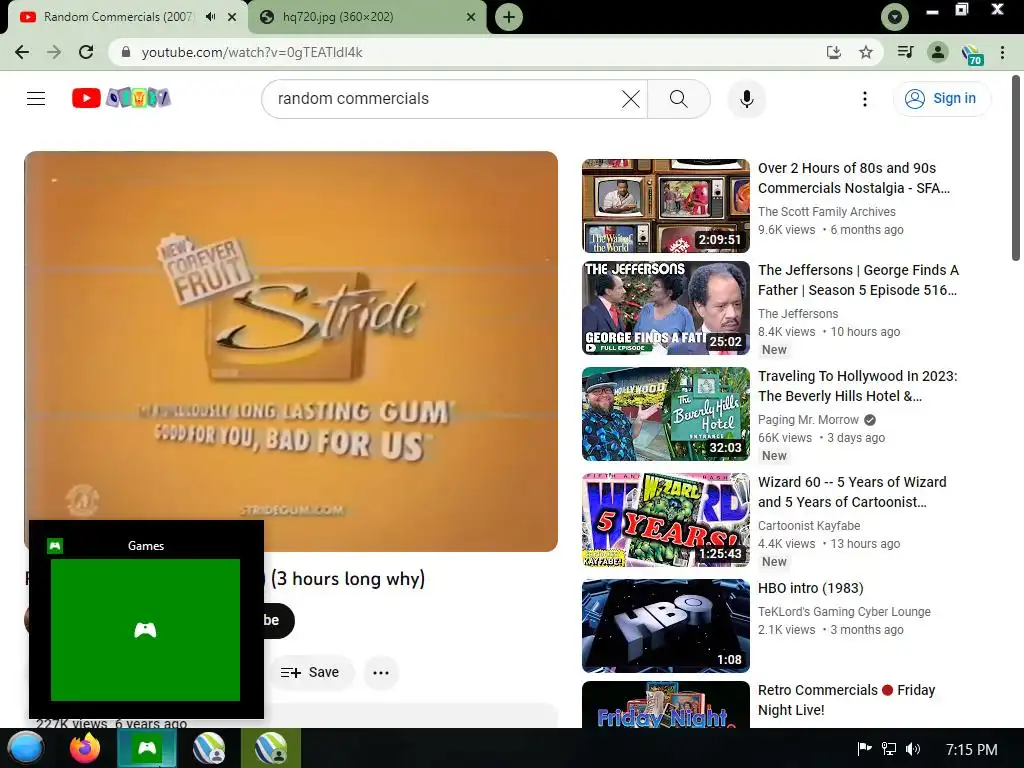Close the Random Commercials tab
This screenshot has width=1024, height=768.
pos(232,17)
